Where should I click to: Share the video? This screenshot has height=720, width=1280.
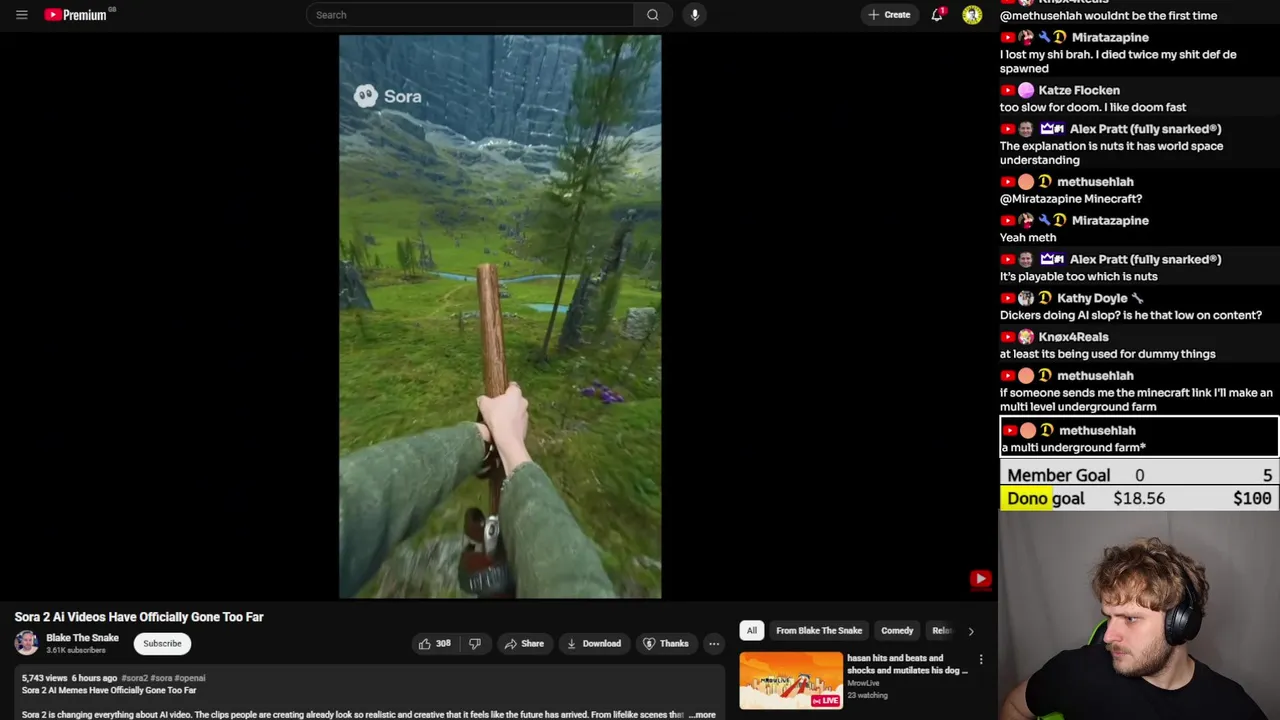pyautogui.click(x=524, y=644)
